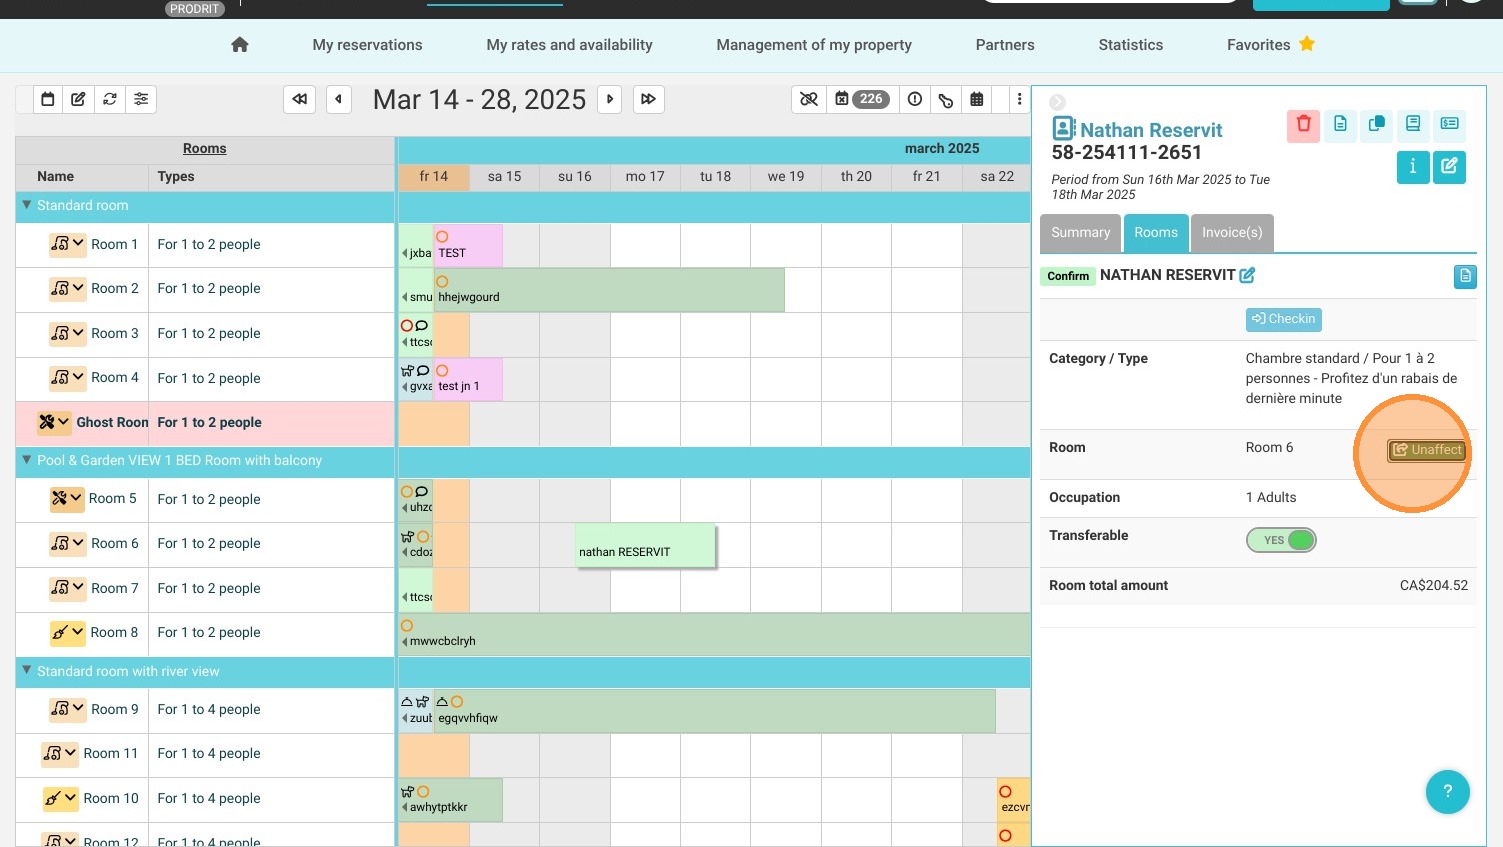This screenshot has width=1503, height=847.
Task: Switch to the Invoice(s) tab
Action: [x=1232, y=232]
